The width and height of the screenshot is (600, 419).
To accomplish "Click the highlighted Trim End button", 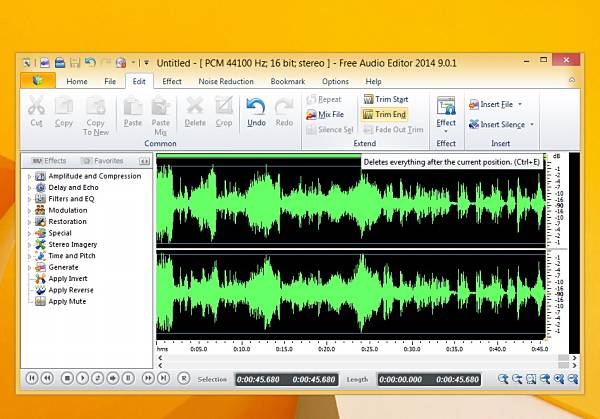I will 384,114.
